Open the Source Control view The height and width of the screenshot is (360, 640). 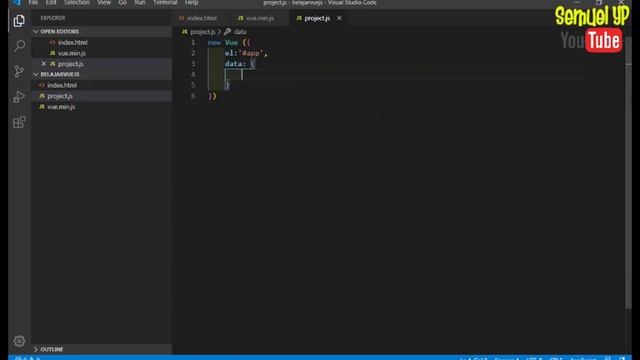[19, 71]
